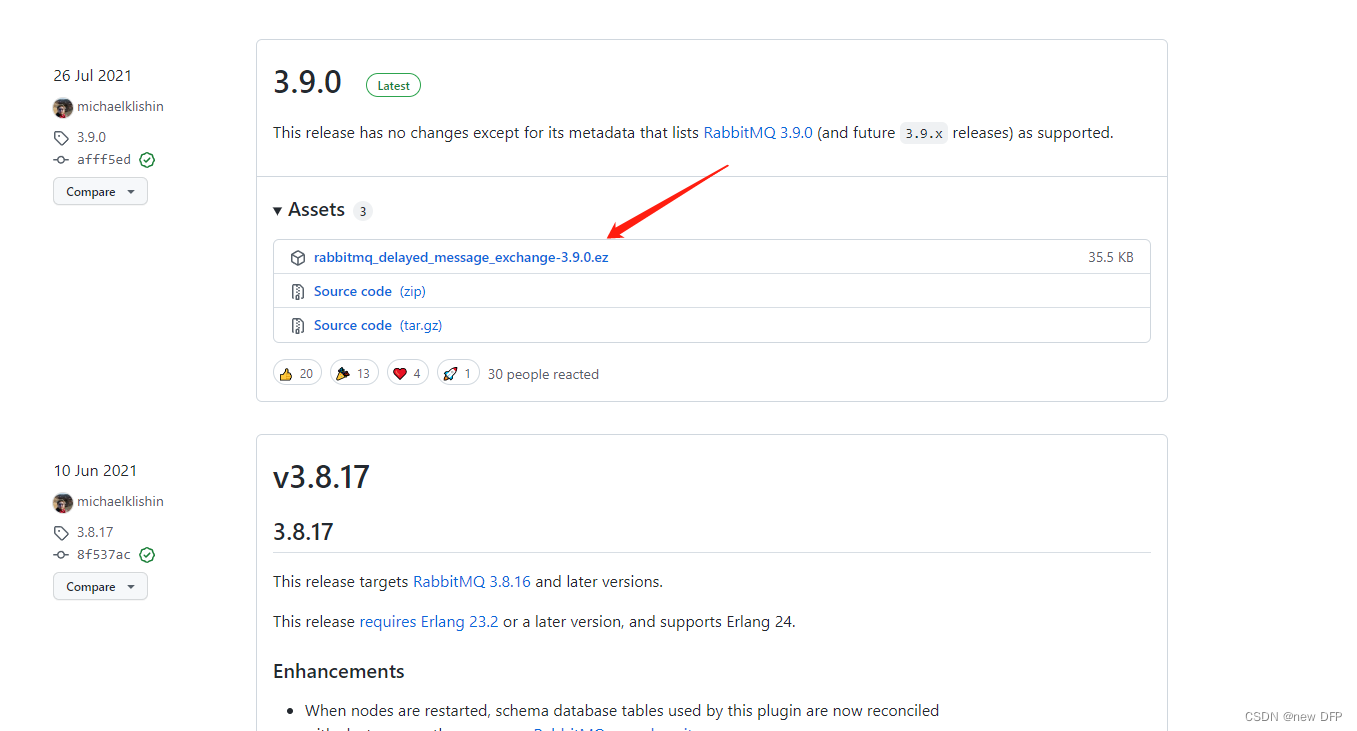Click the 3.8.17 subheading

[x=303, y=532]
